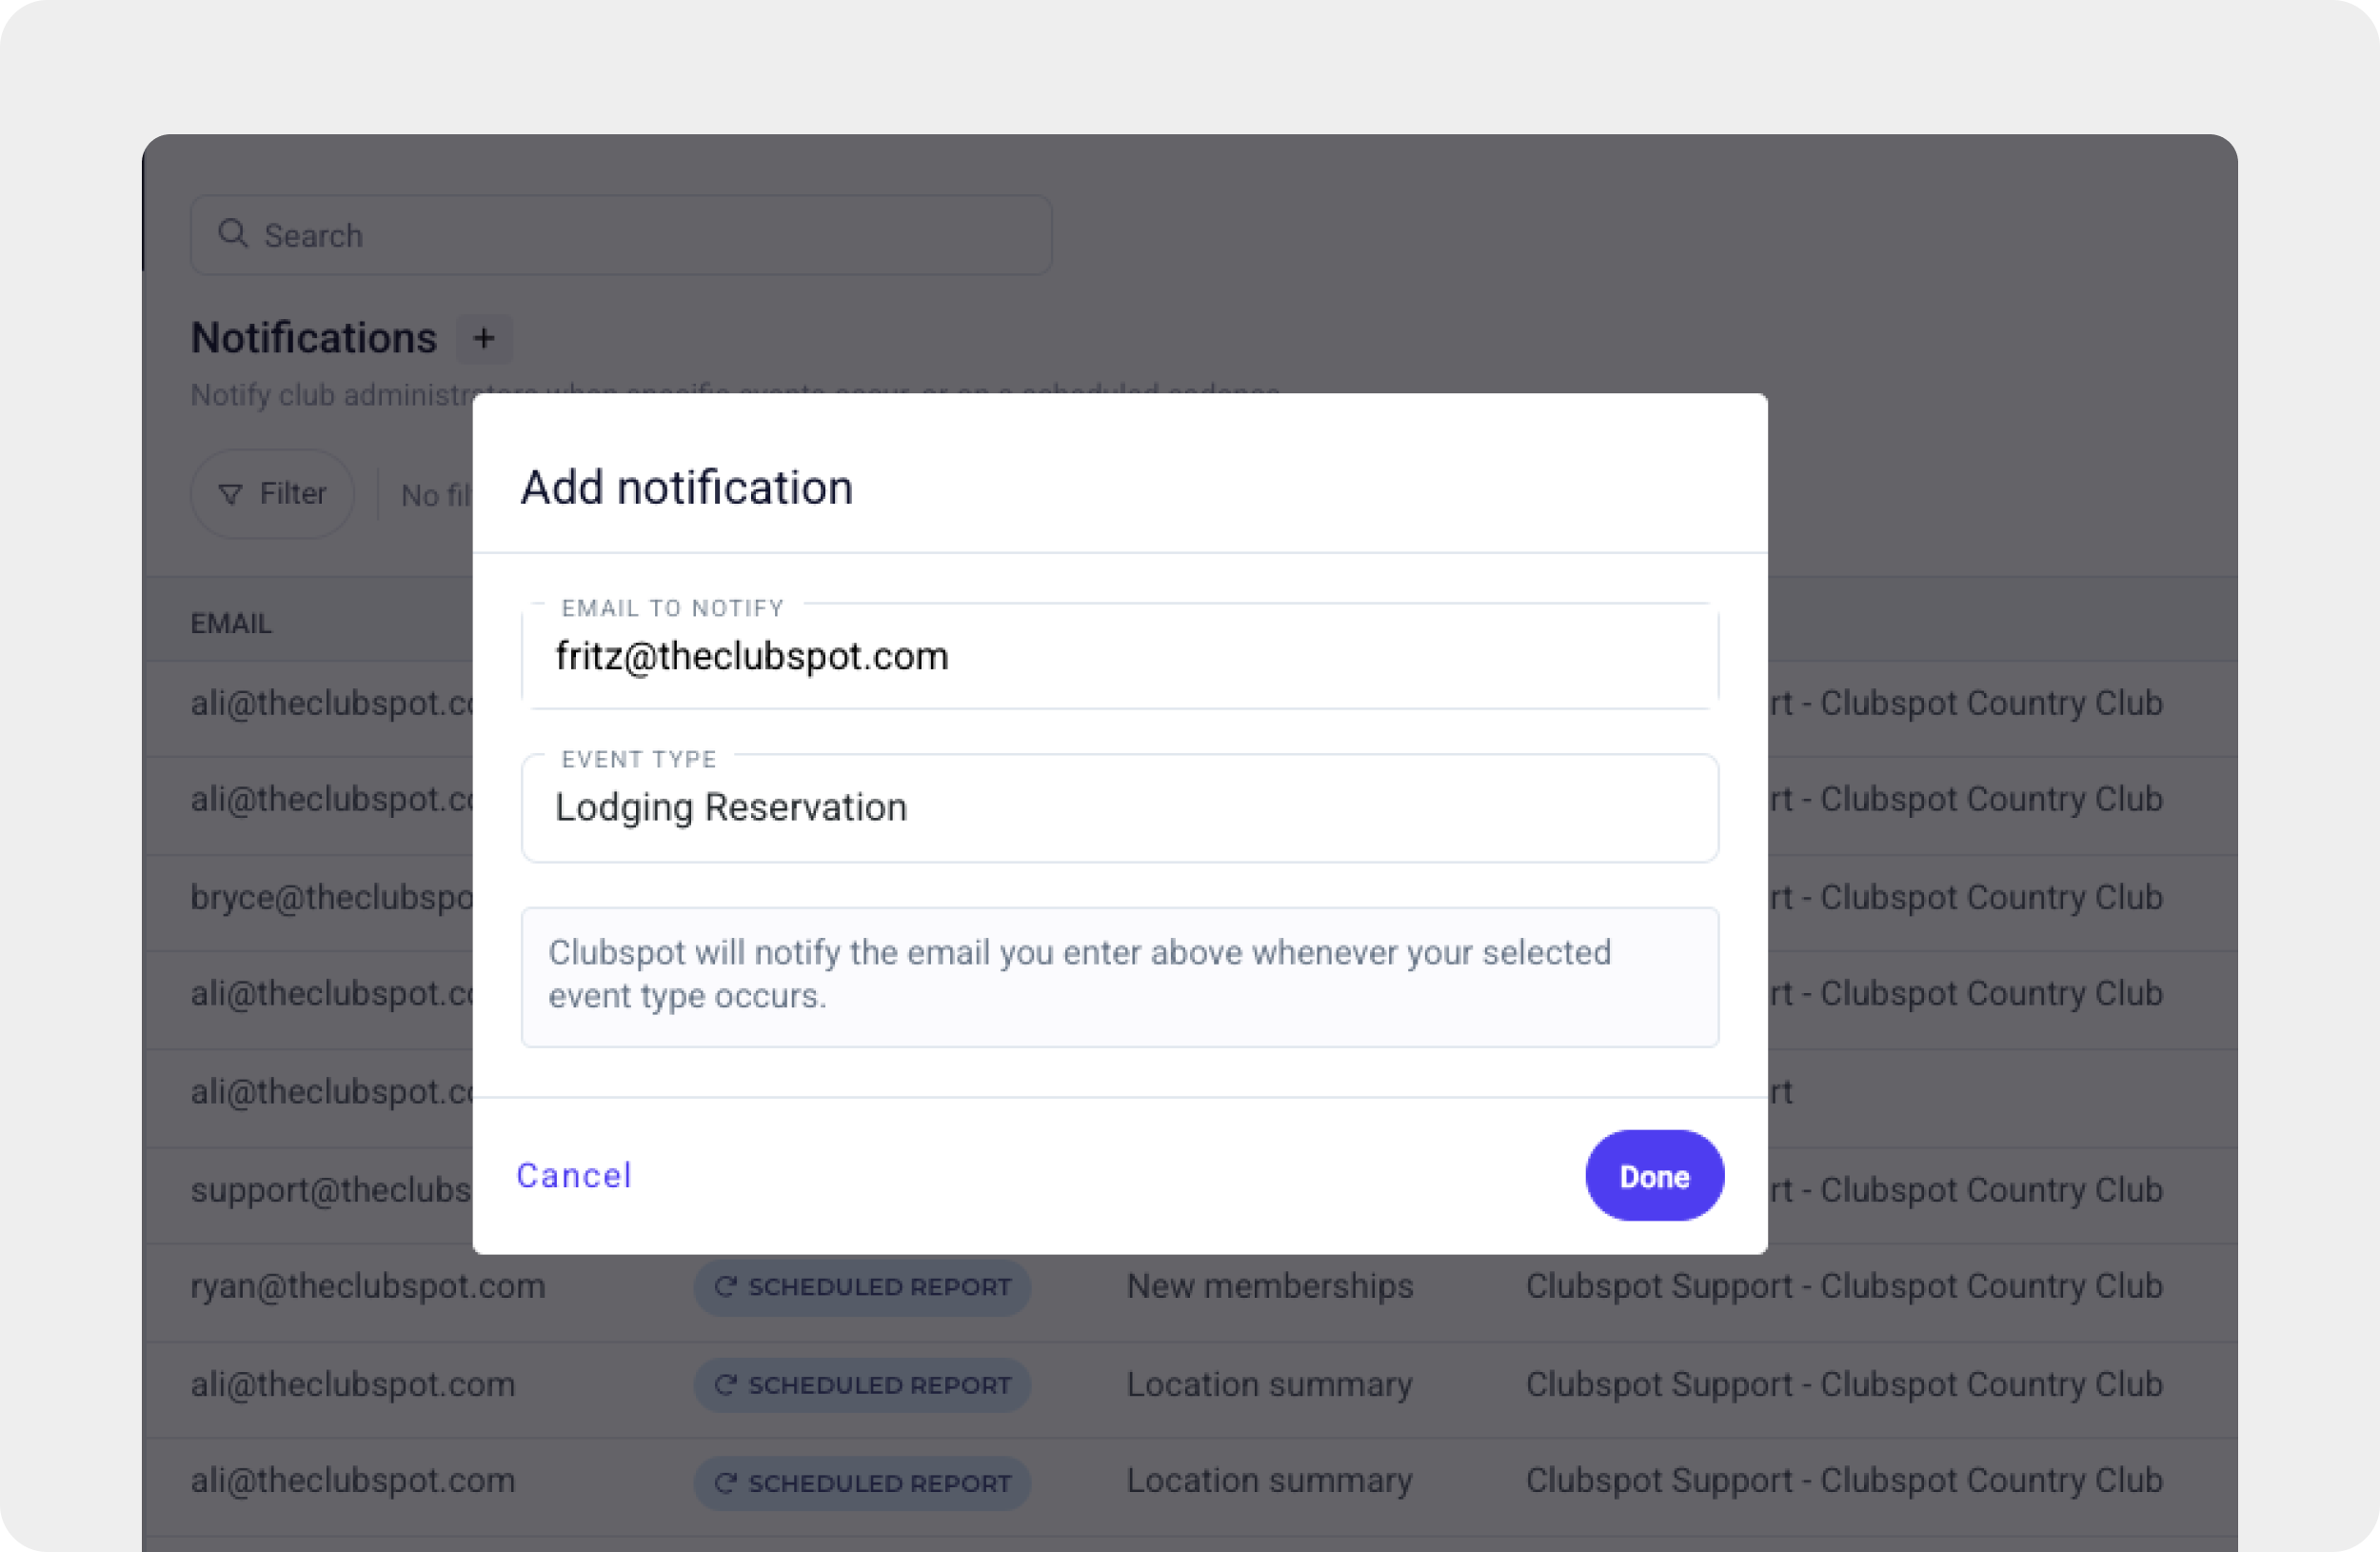
Task: Click the magnifier icon in the Search bar
Action: (x=233, y=234)
